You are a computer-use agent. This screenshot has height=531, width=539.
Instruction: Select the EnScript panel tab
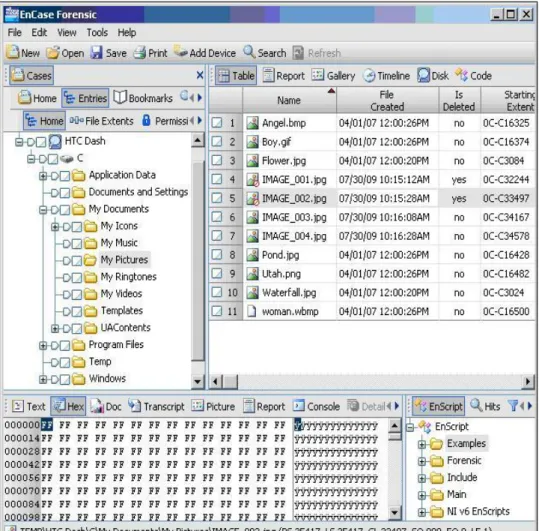point(439,407)
